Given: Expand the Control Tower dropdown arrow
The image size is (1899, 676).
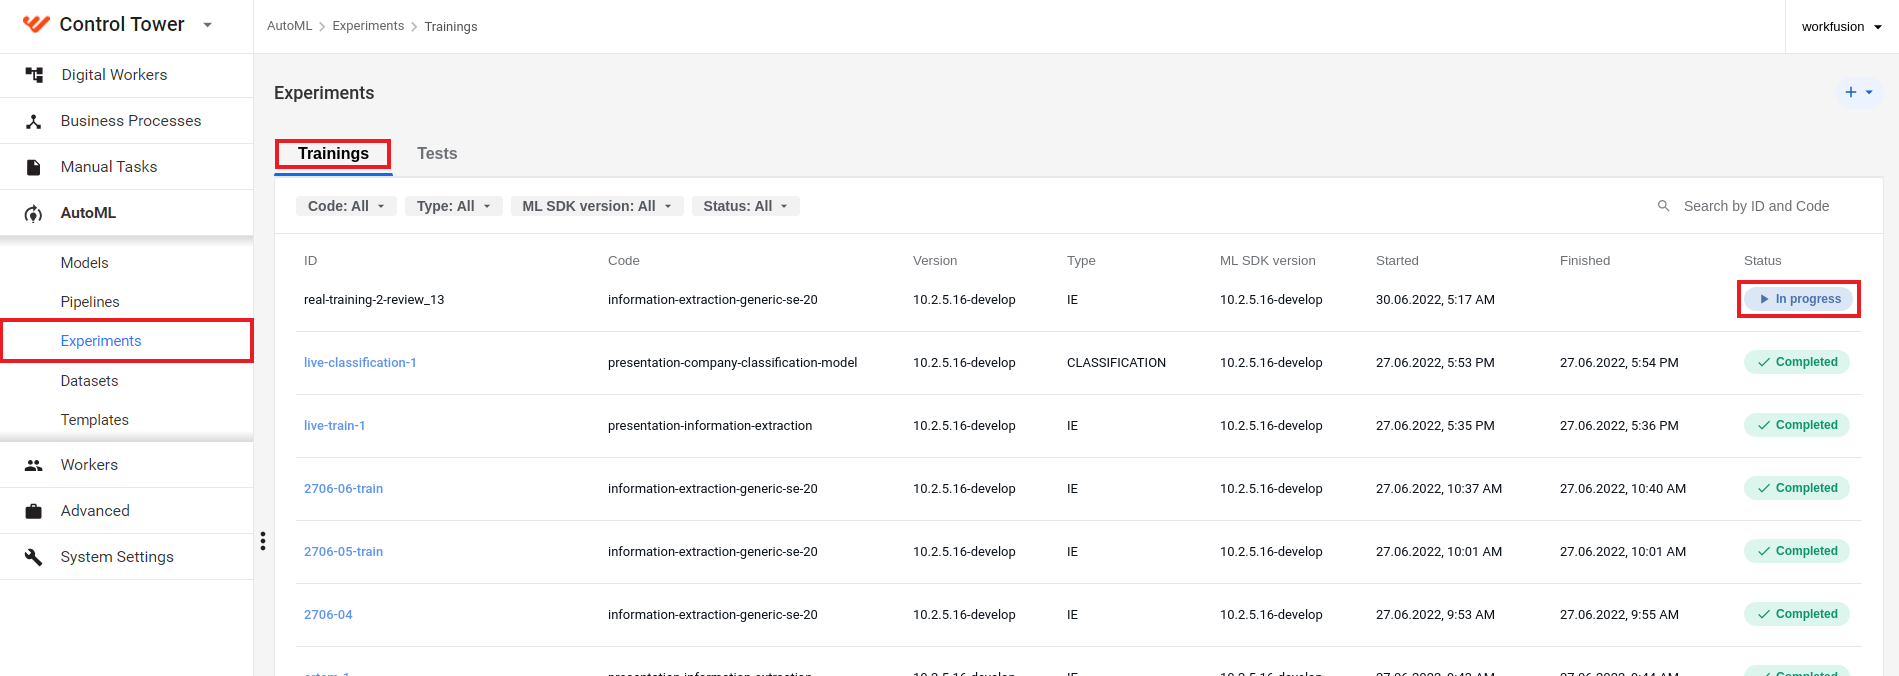Looking at the screenshot, I should [x=208, y=25].
